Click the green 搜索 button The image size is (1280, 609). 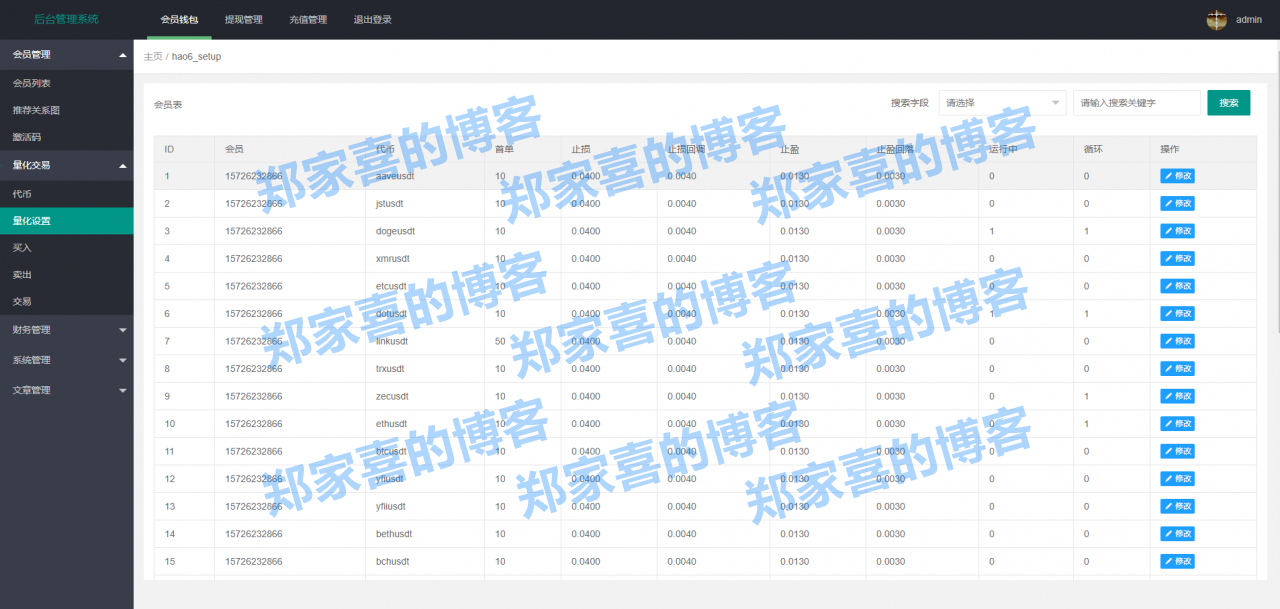click(1229, 103)
